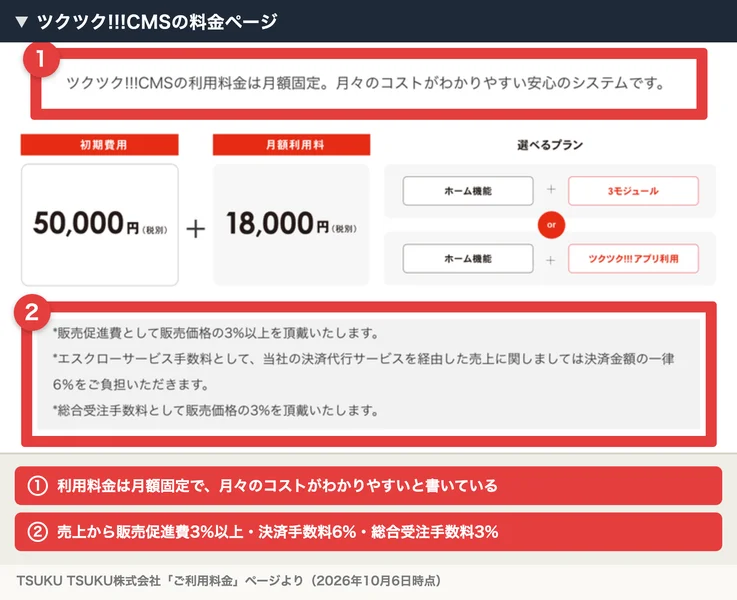Click the red summary bar ① 利用料金は月額固定で

pos(368,485)
